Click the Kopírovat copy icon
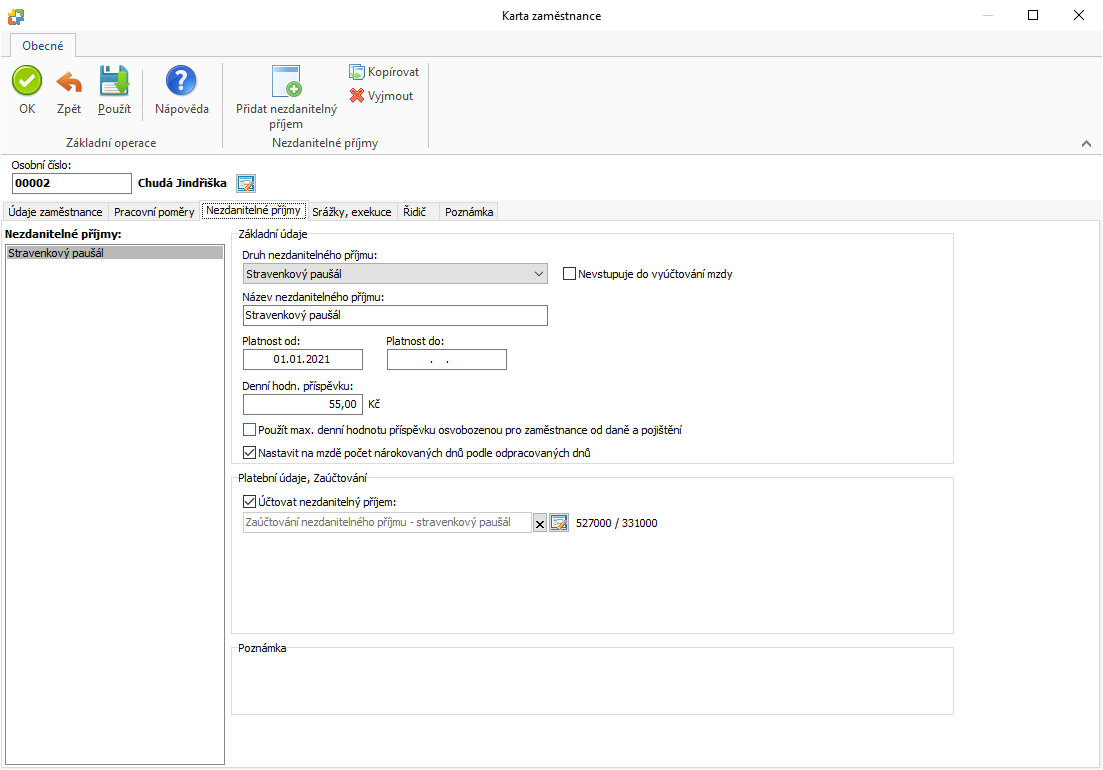 pos(357,72)
